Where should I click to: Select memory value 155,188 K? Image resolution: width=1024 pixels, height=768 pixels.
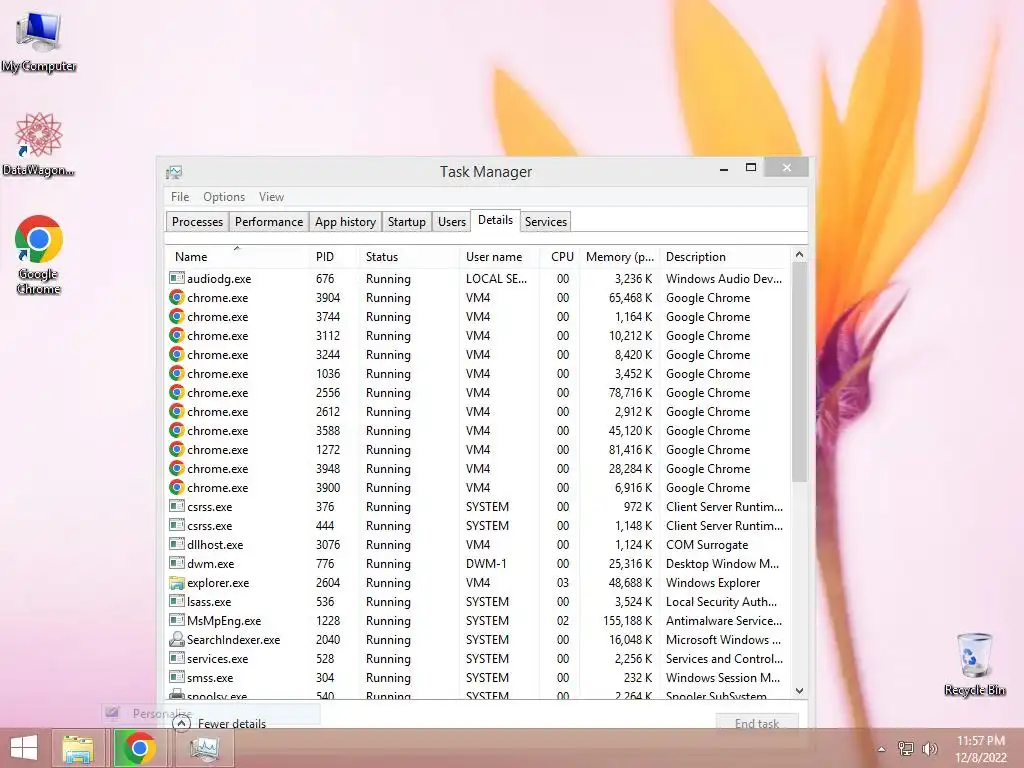point(628,620)
